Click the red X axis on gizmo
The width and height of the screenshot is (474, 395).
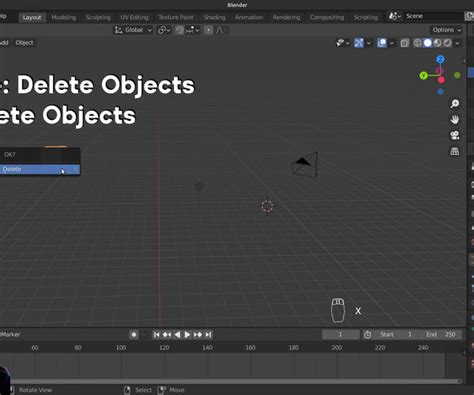[441, 80]
